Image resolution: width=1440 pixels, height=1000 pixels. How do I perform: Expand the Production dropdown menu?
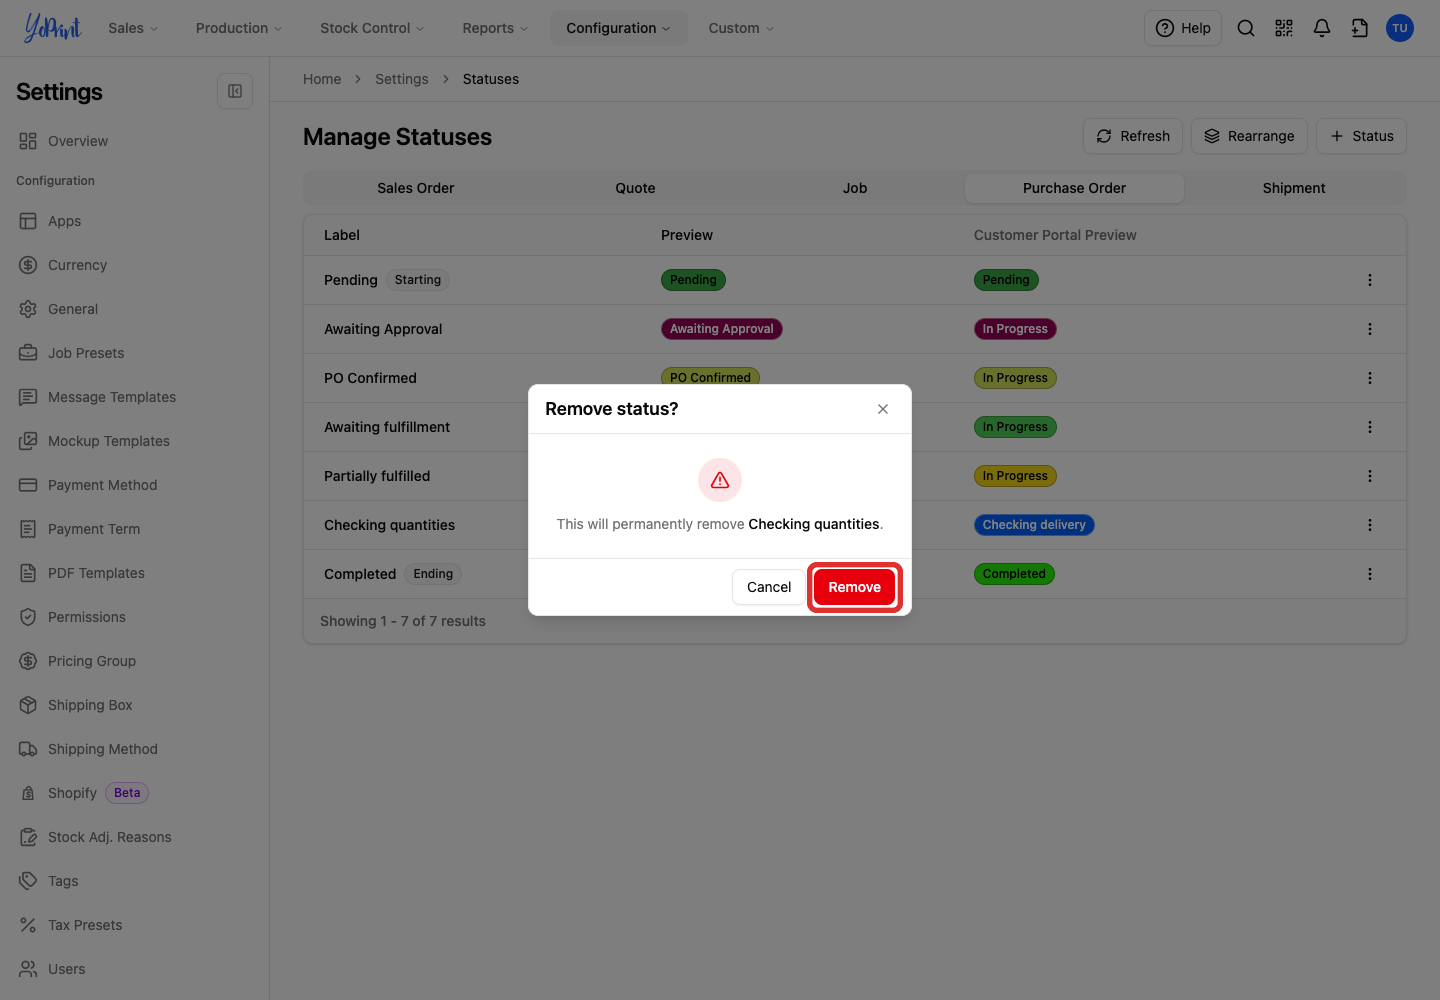(239, 28)
